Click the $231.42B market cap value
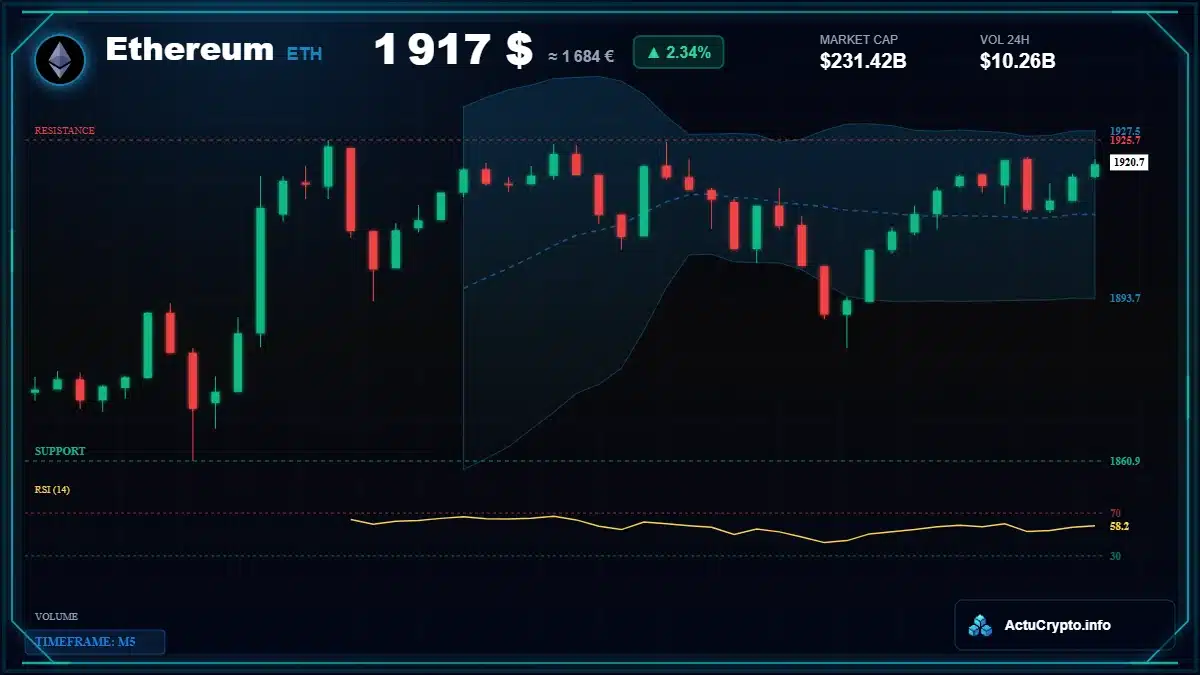The image size is (1200, 675). 863,61
